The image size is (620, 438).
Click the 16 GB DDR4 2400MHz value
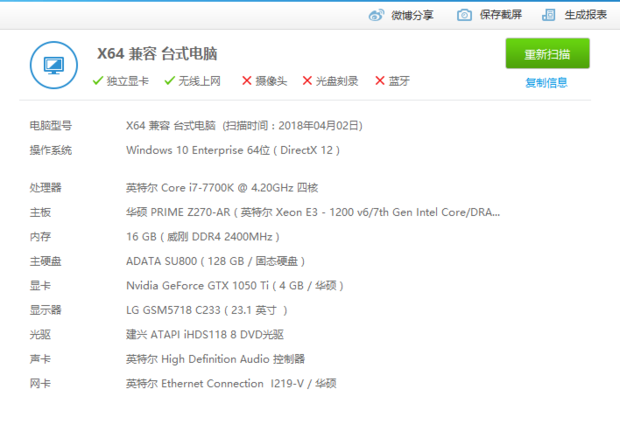tap(203, 237)
